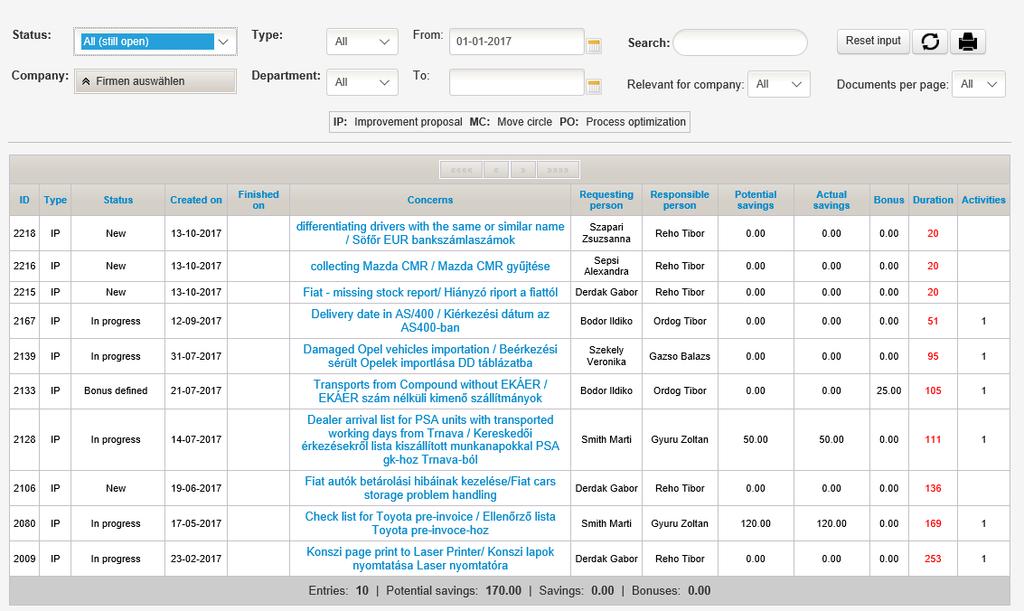Click potential savings value 120.00
The height and width of the screenshot is (611, 1024).
(756, 524)
